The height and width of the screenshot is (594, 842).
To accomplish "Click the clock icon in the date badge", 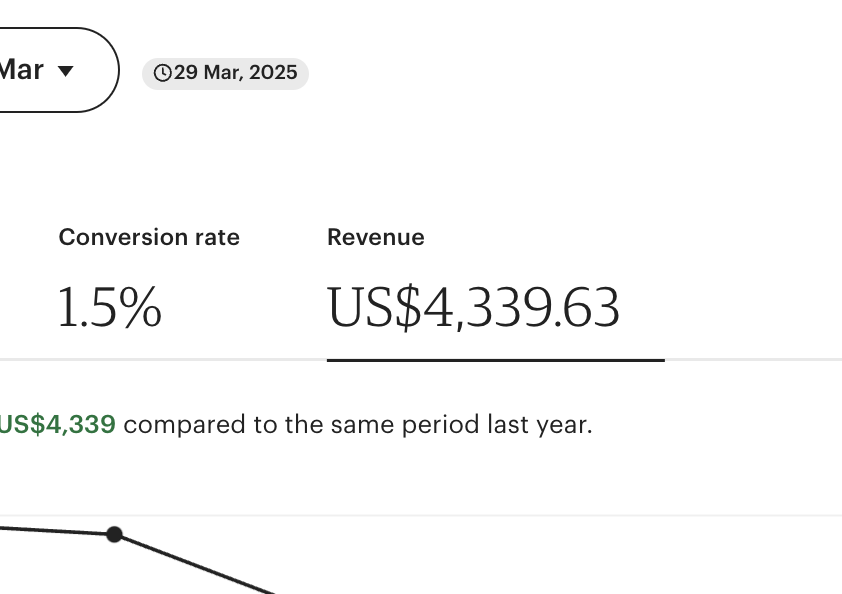I will click(x=162, y=73).
